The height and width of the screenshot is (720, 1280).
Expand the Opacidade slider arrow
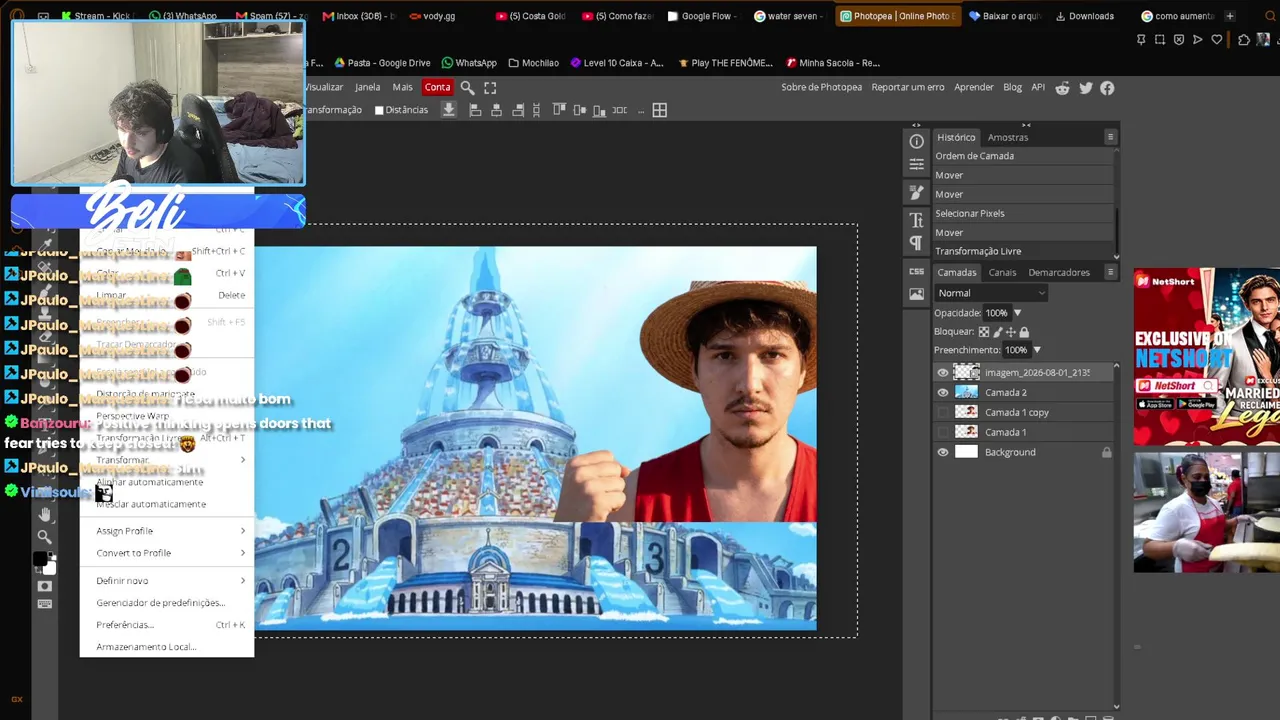pyautogui.click(x=1017, y=313)
